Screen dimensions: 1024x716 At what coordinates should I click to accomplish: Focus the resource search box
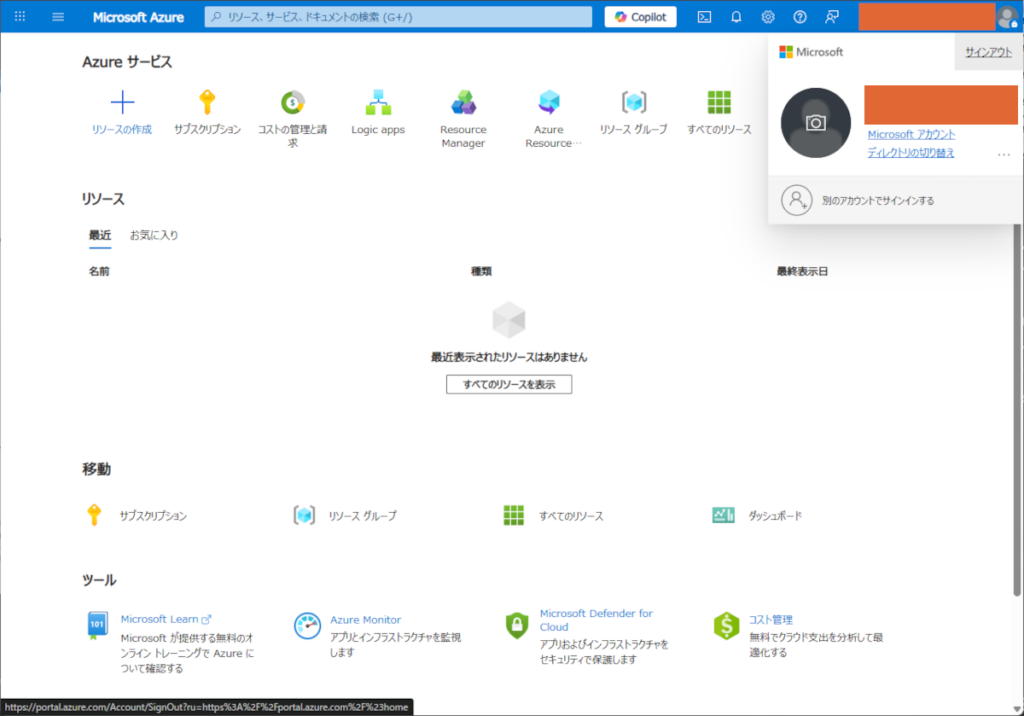398,17
